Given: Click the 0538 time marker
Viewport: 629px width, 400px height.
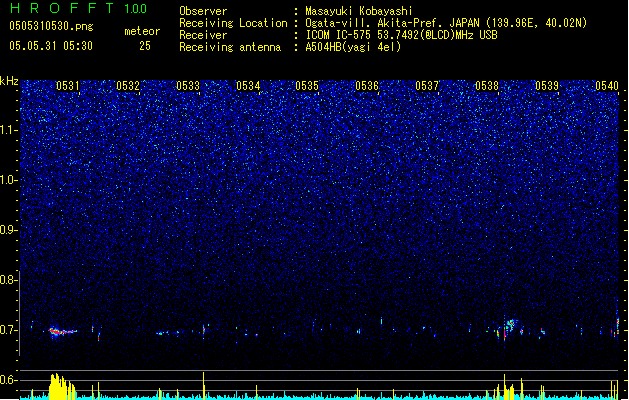Looking at the screenshot, I should (x=487, y=86).
